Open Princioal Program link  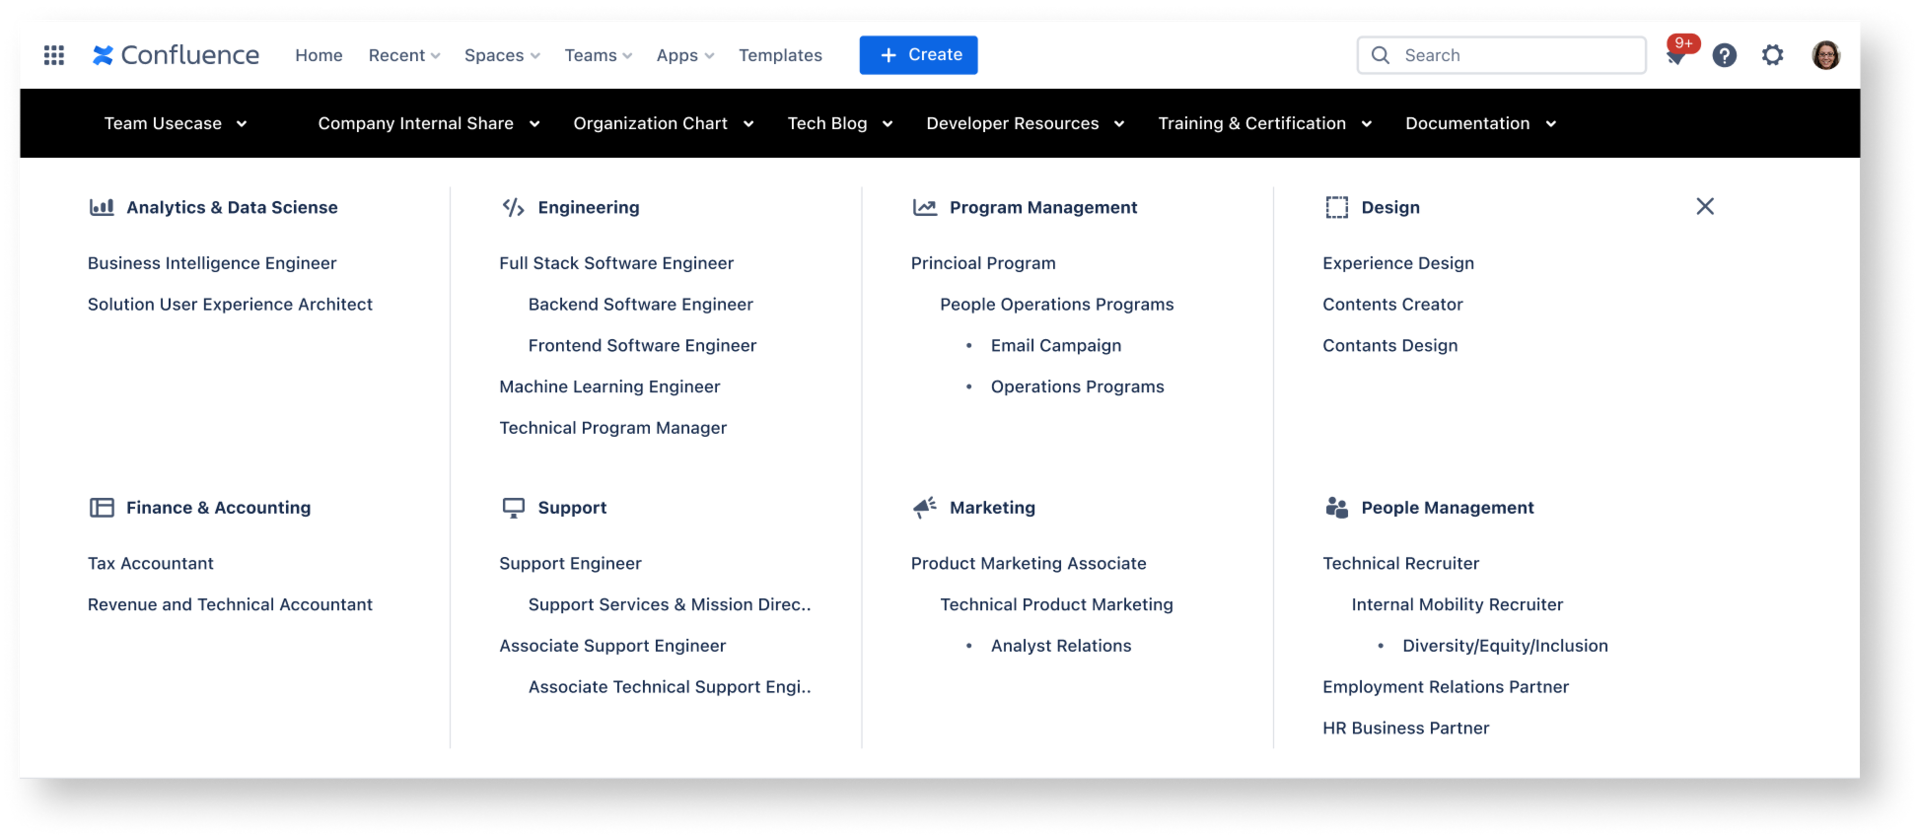983,263
